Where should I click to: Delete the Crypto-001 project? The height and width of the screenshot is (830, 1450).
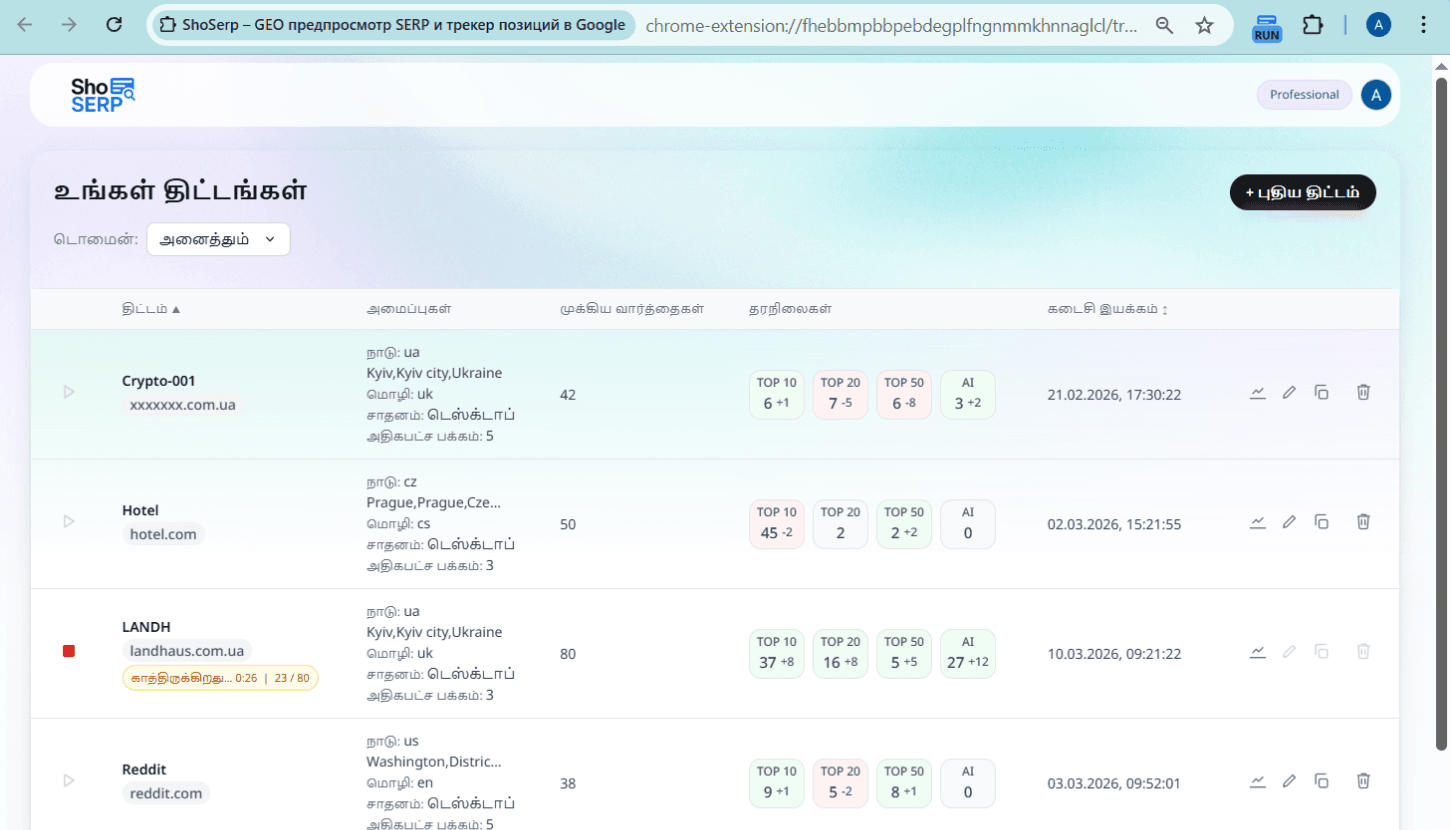(1363, 392)
